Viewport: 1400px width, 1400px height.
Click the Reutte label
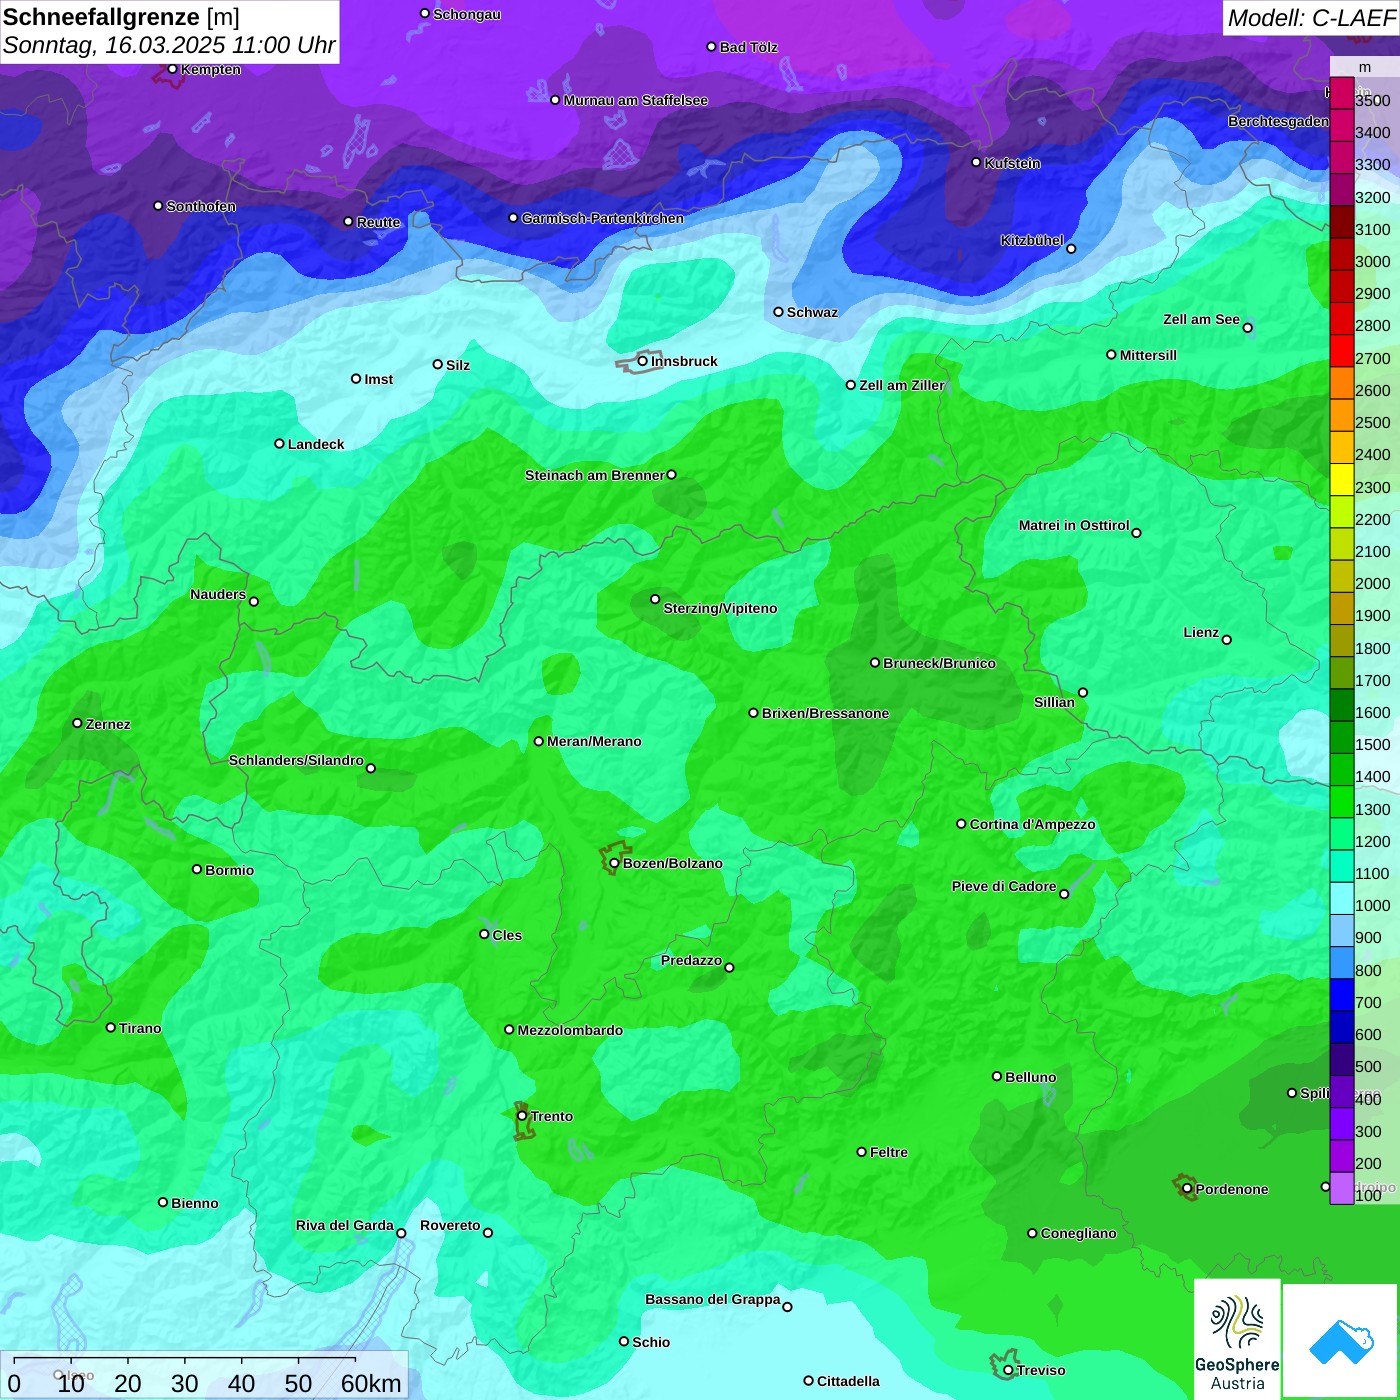pyautogui.click(x=378, y=222)
